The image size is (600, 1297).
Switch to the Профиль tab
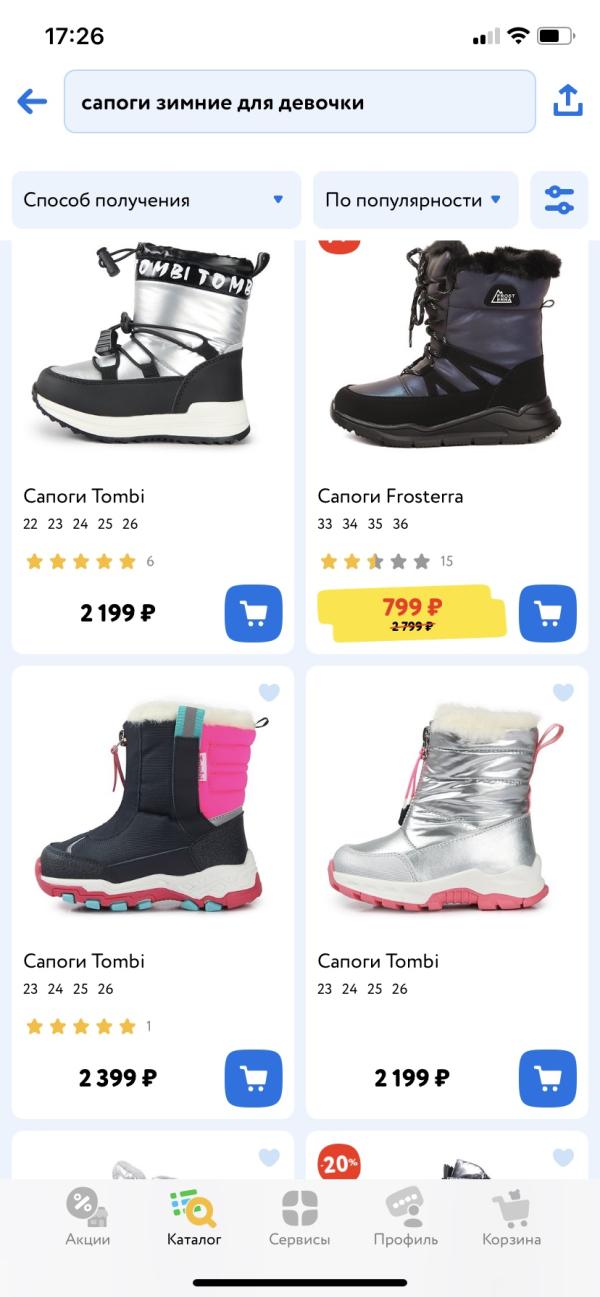pos(406,1218)
